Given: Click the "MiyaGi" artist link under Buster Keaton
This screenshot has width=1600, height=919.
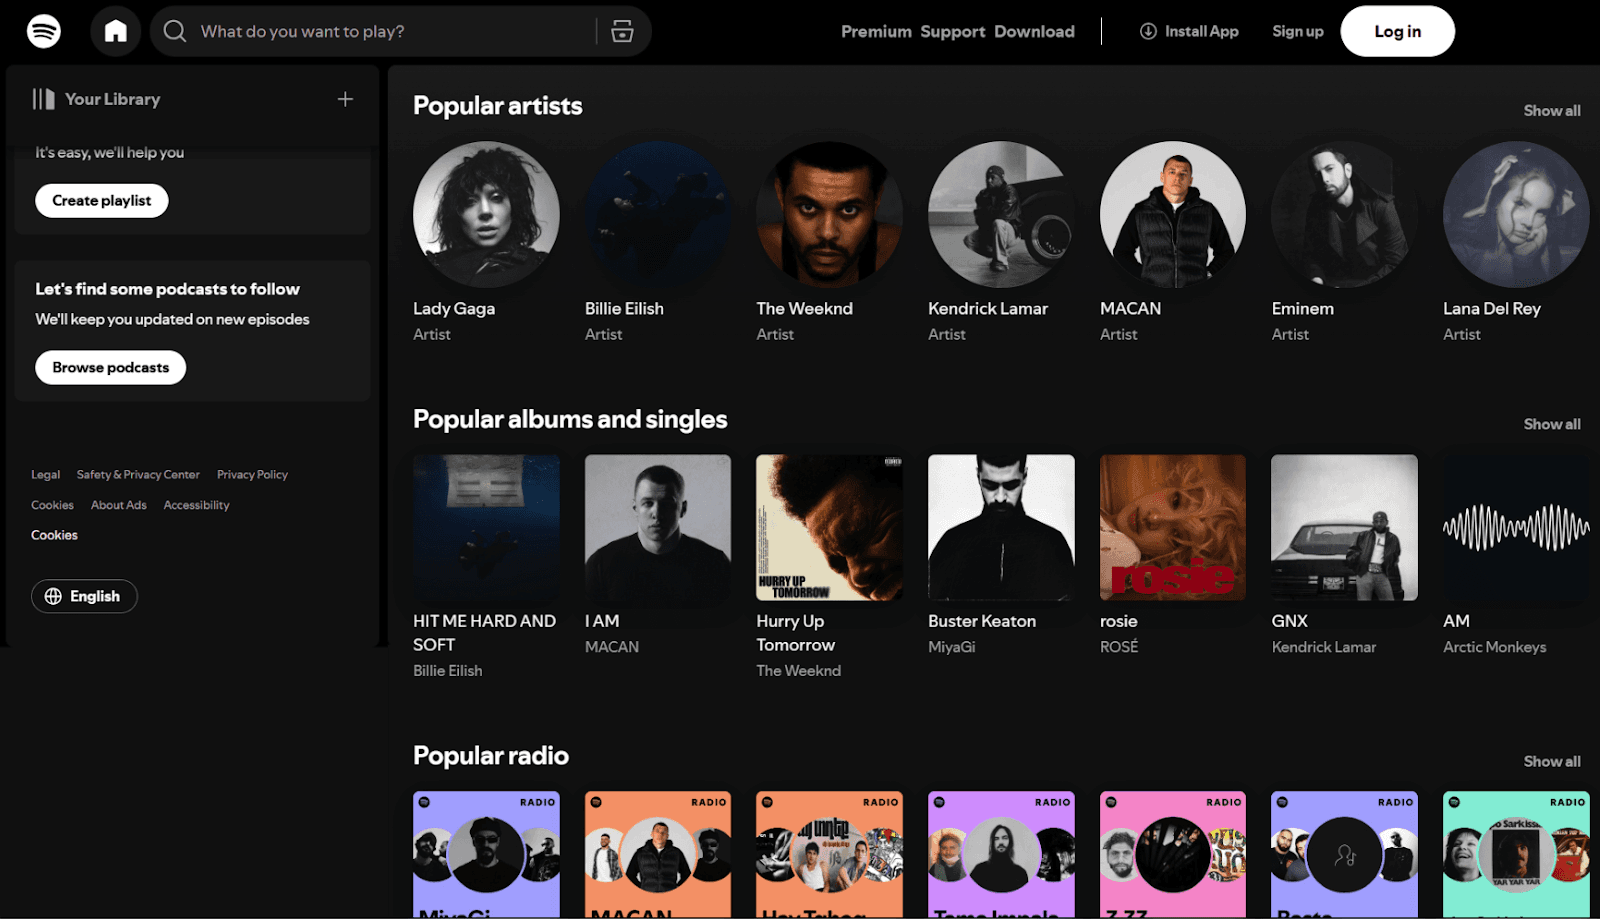Looking at the screenshot, I should click(x=952, y=647).
